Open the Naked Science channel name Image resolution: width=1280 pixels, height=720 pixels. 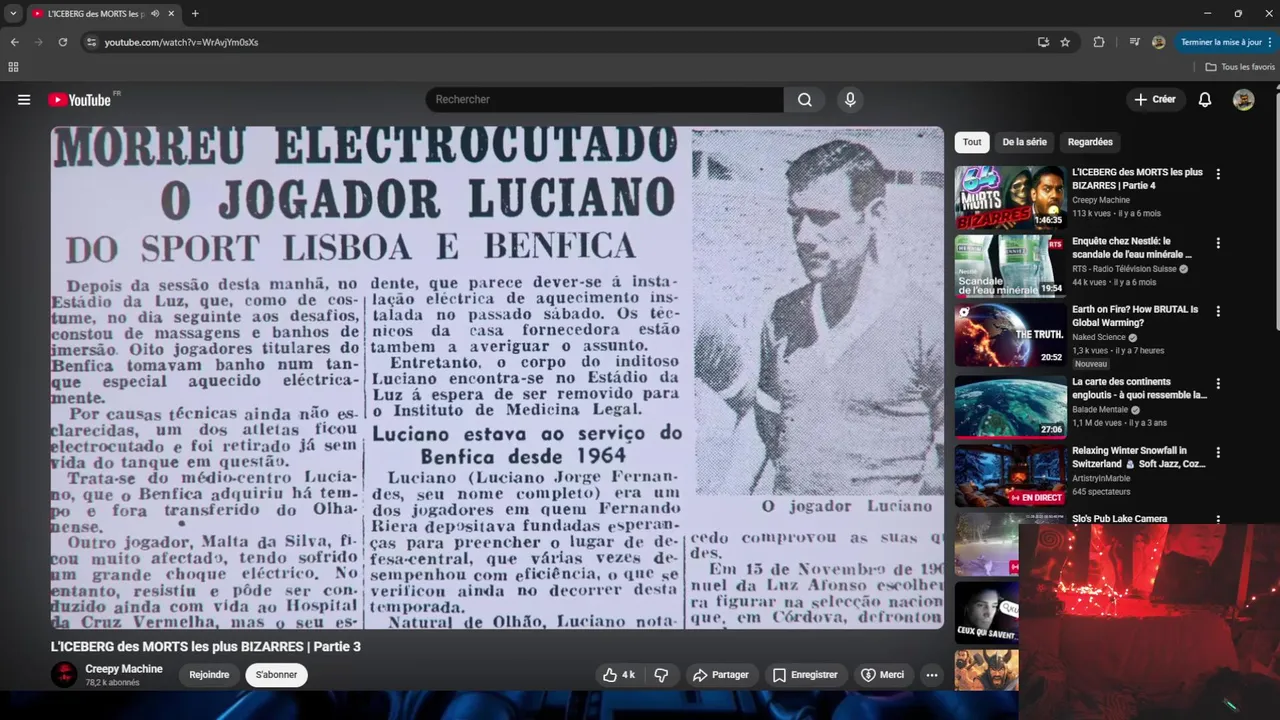pyautogui.click(x=1098, y=338)
